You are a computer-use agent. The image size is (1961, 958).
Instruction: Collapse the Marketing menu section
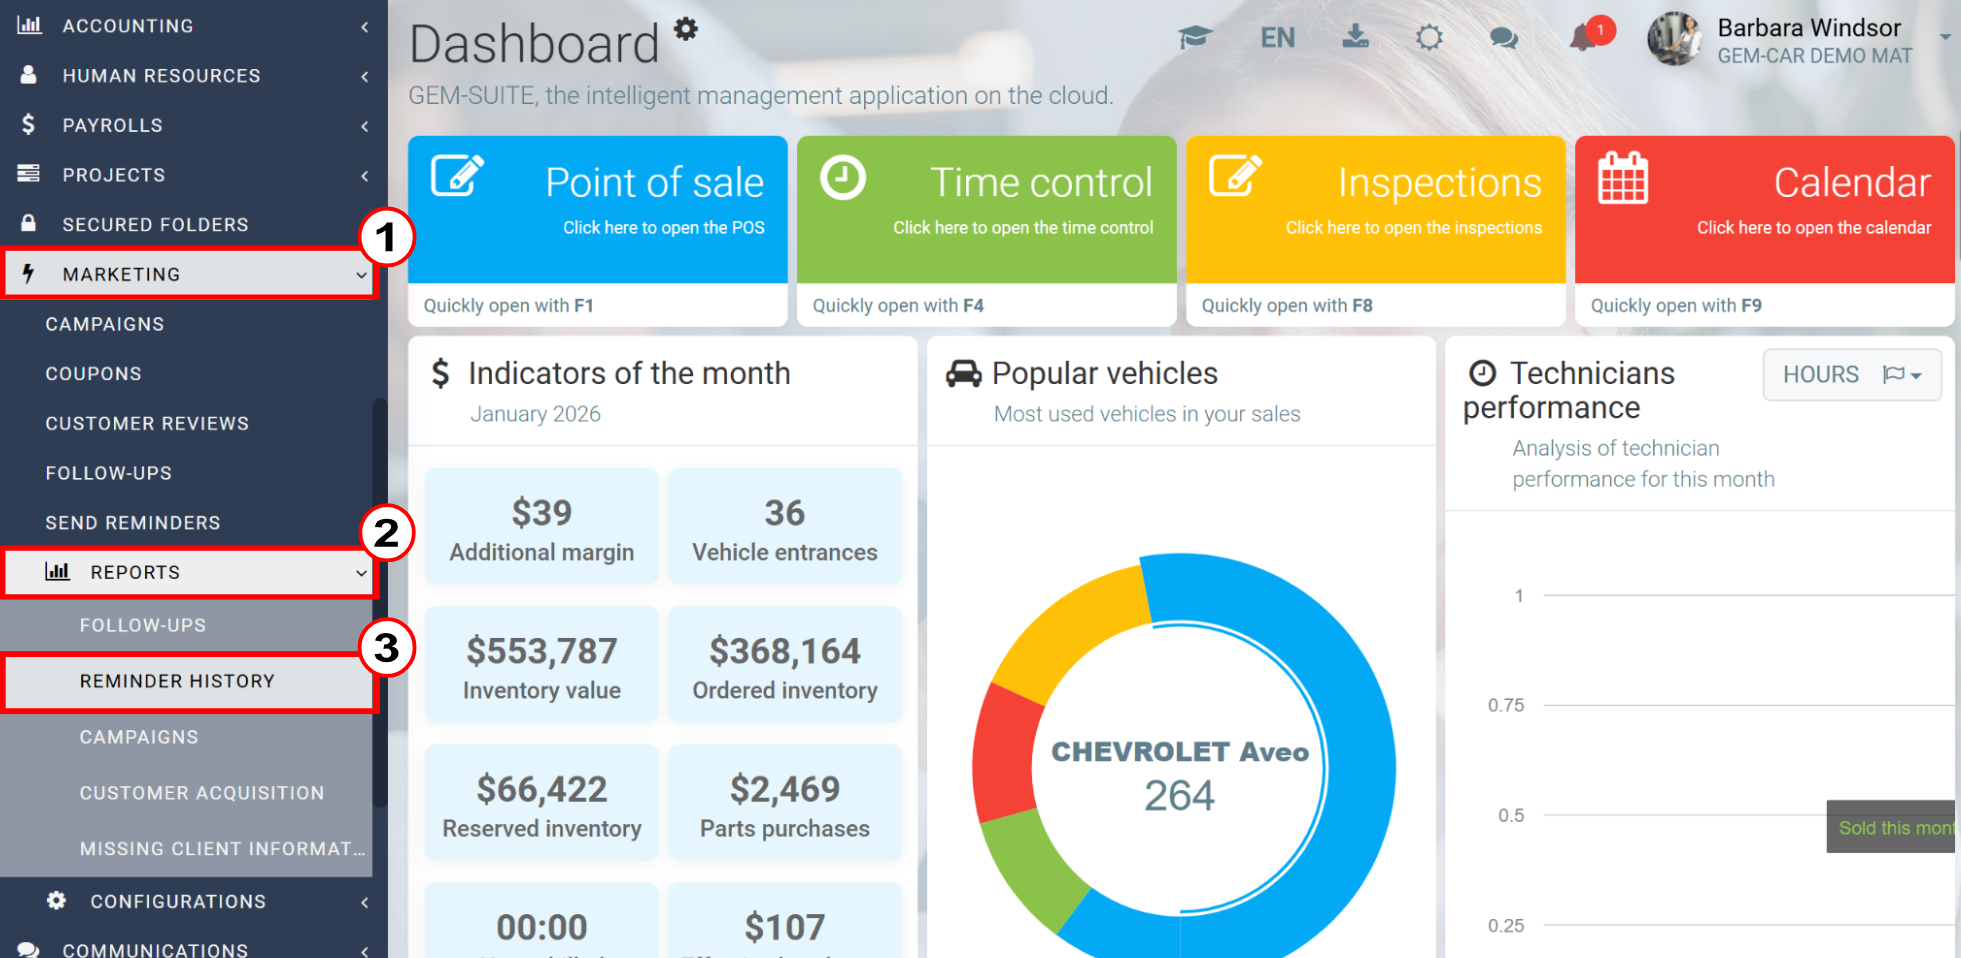click(x=190, y=274)
